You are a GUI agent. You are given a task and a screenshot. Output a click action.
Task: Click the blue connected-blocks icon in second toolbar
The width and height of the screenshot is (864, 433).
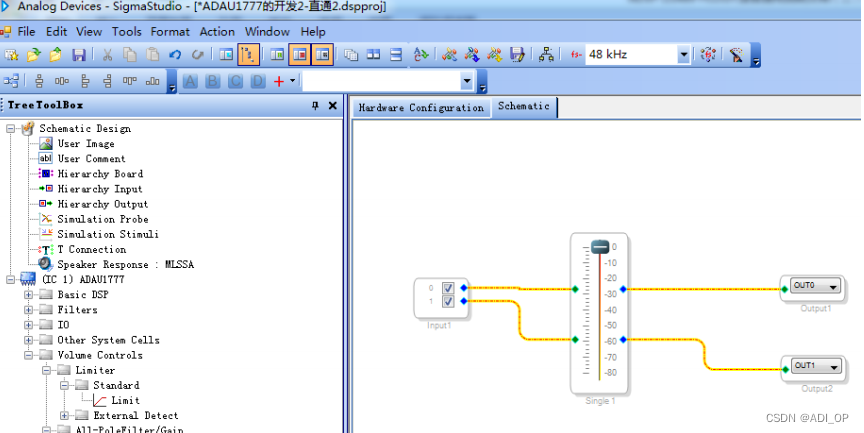11,82
